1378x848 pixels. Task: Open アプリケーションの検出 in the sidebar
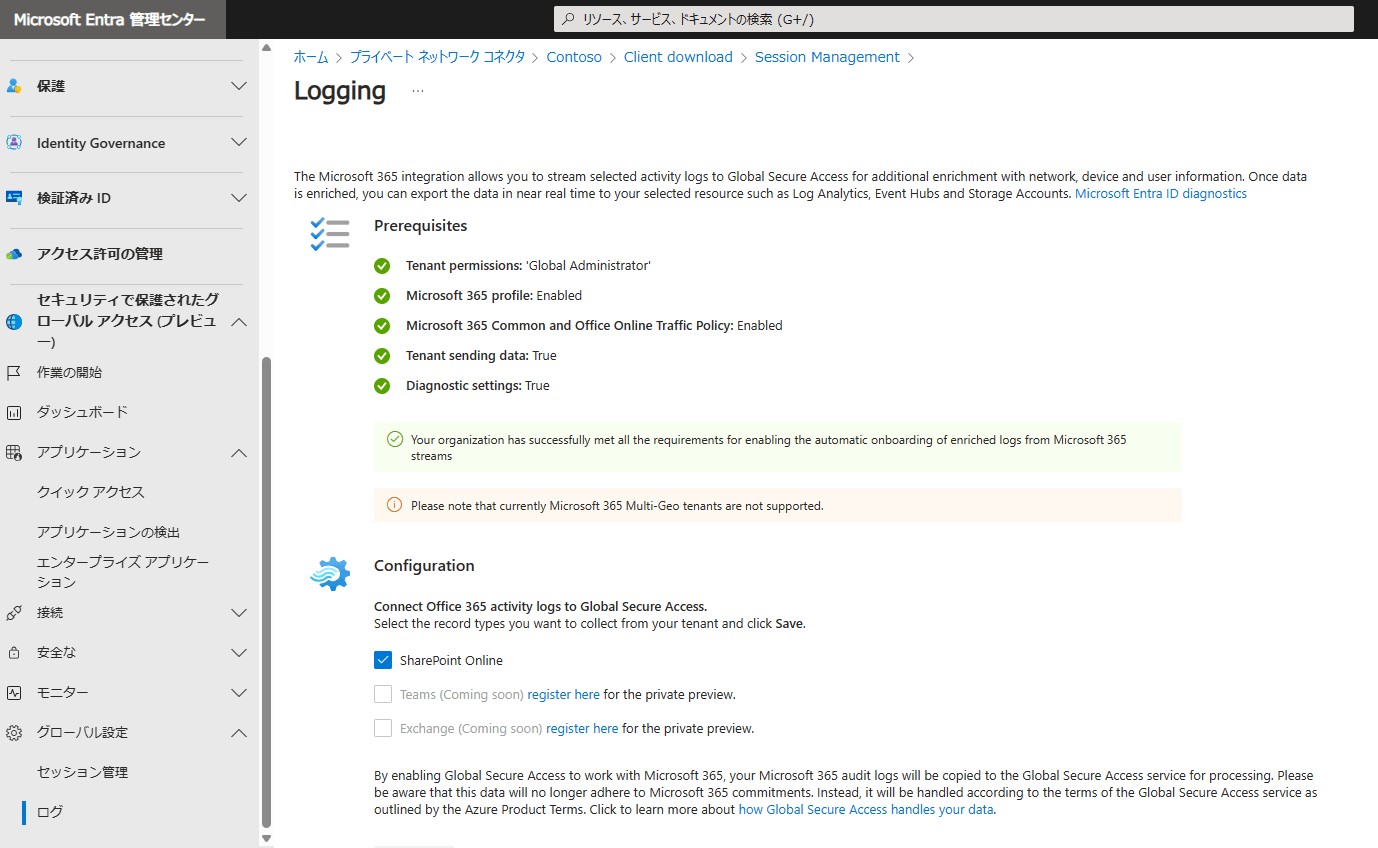point(109,532)
